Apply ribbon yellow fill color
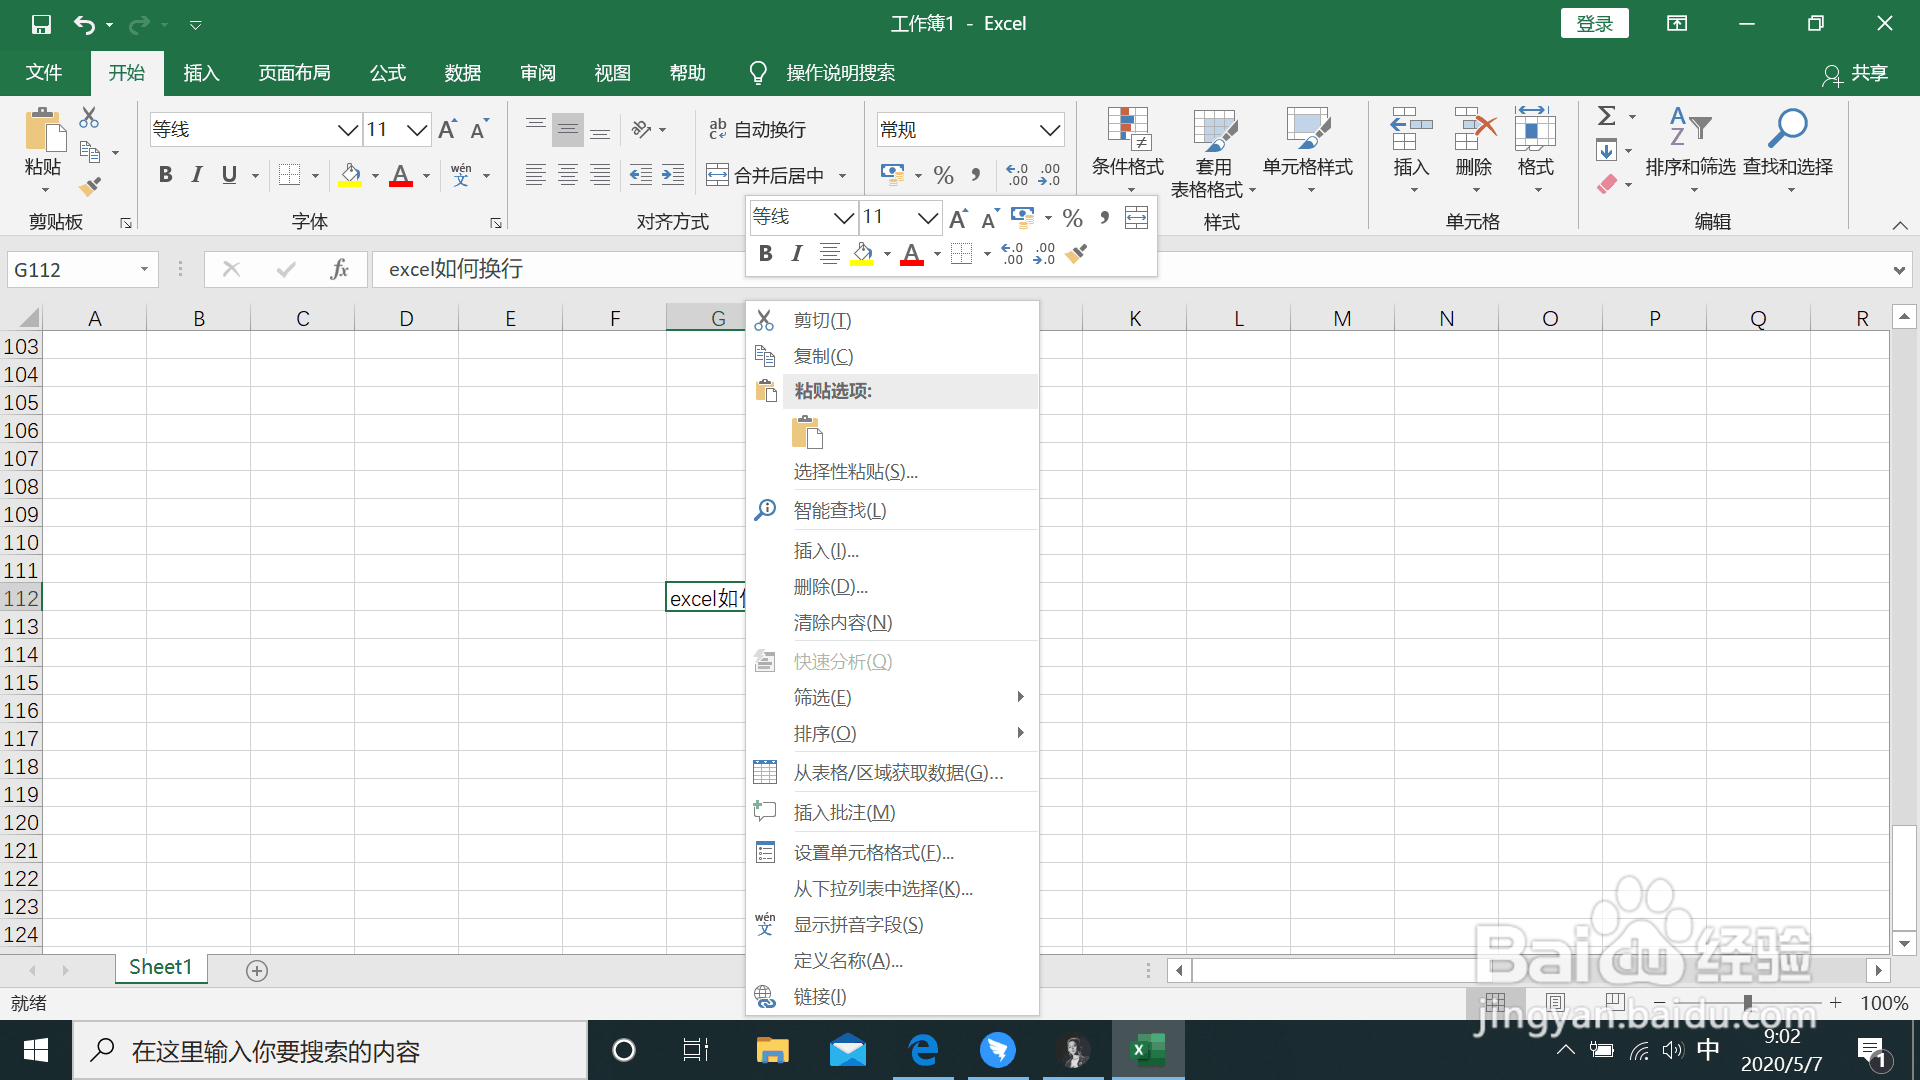Viewport: 1920px width, 1080px height. pos(350,175)
